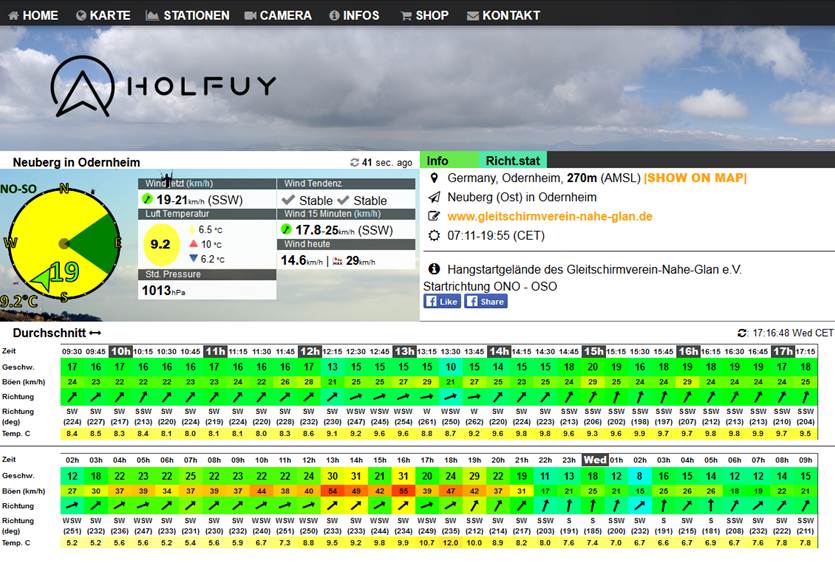Click the chart icon beside STATIONEN
The image size is (835, 564).
pyautogui.click(x=152, y=15)
